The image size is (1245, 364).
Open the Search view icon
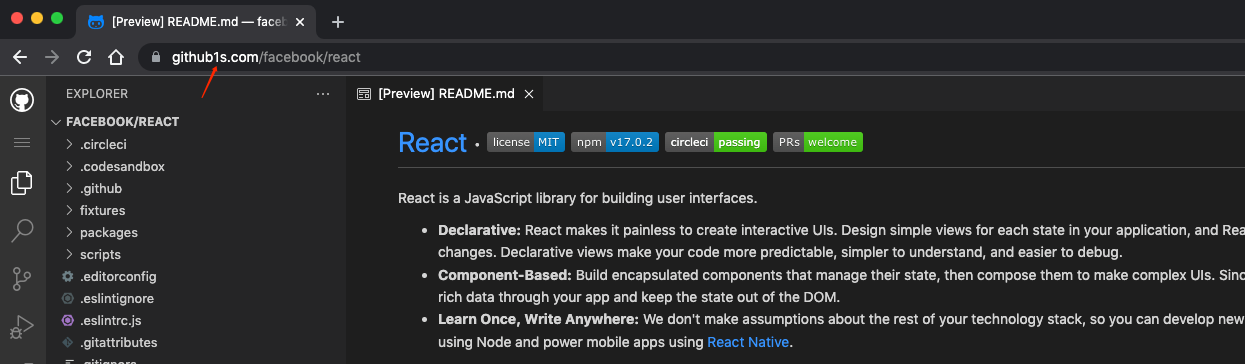click(x=22, y=231)
